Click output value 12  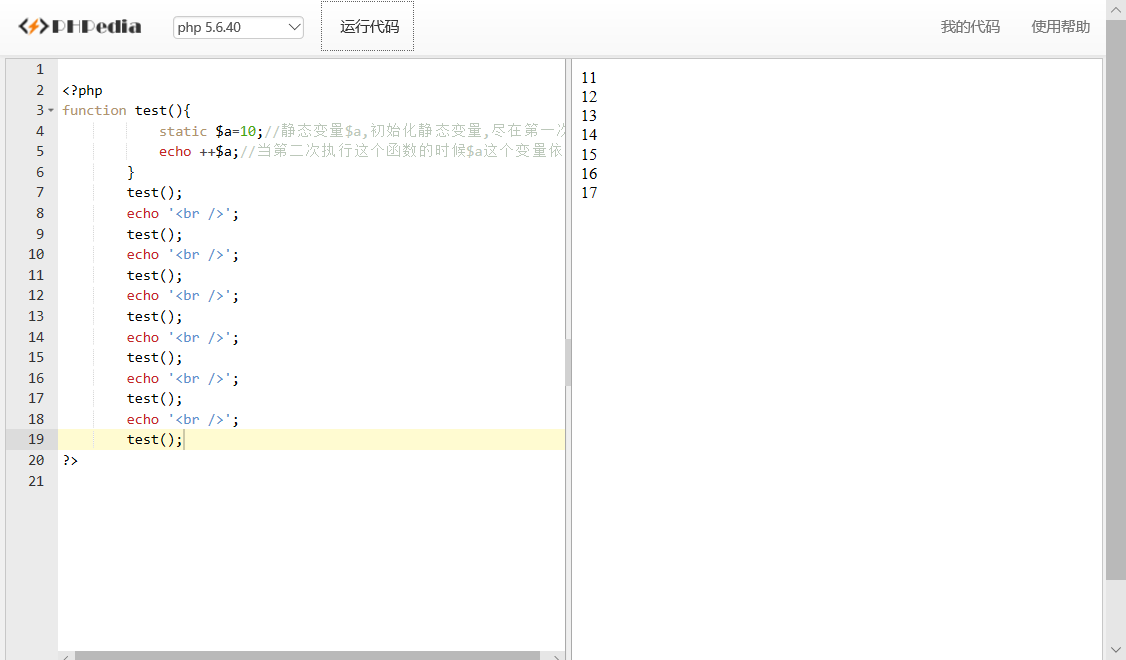[x=589, y=97]
